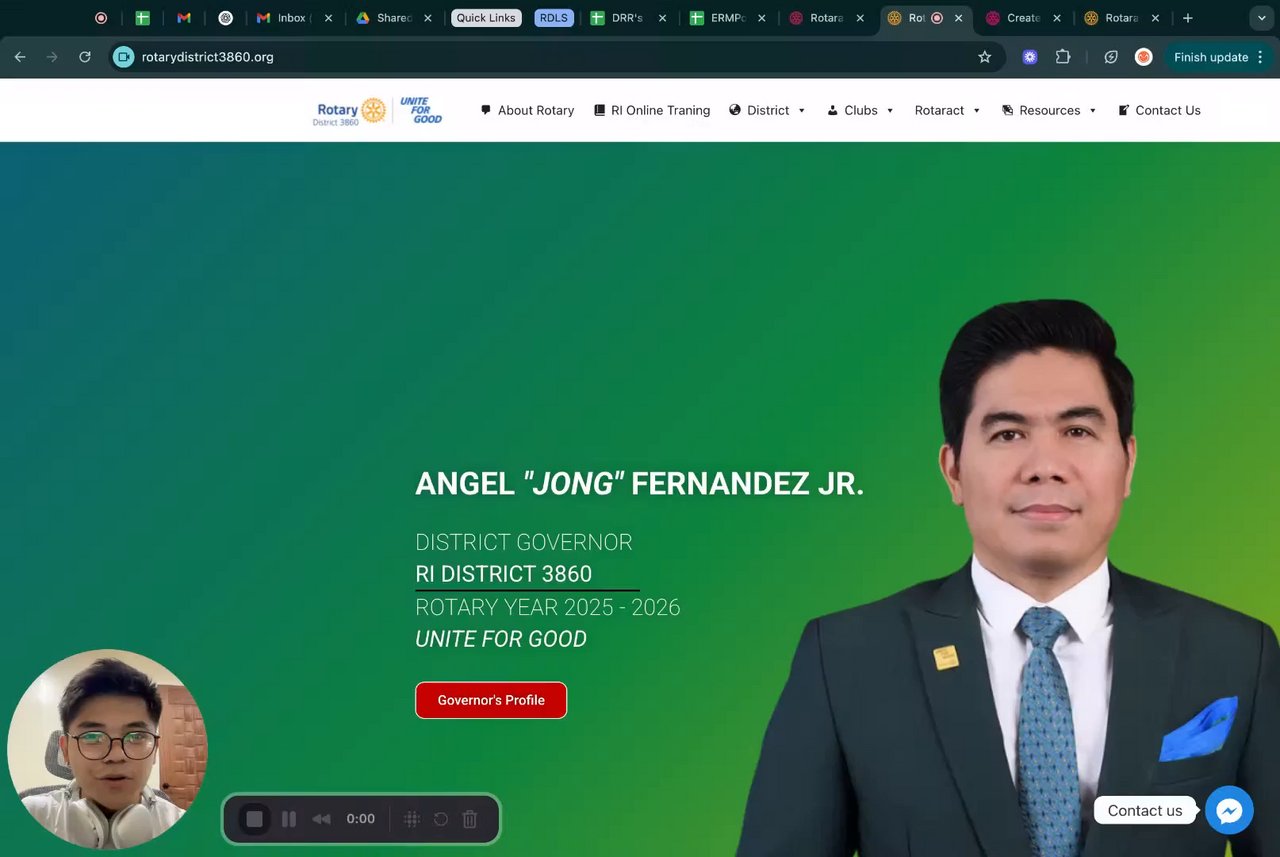Switch to the pinned ChatGPT-style tab
1280x857 pixels.
point(226,18)
